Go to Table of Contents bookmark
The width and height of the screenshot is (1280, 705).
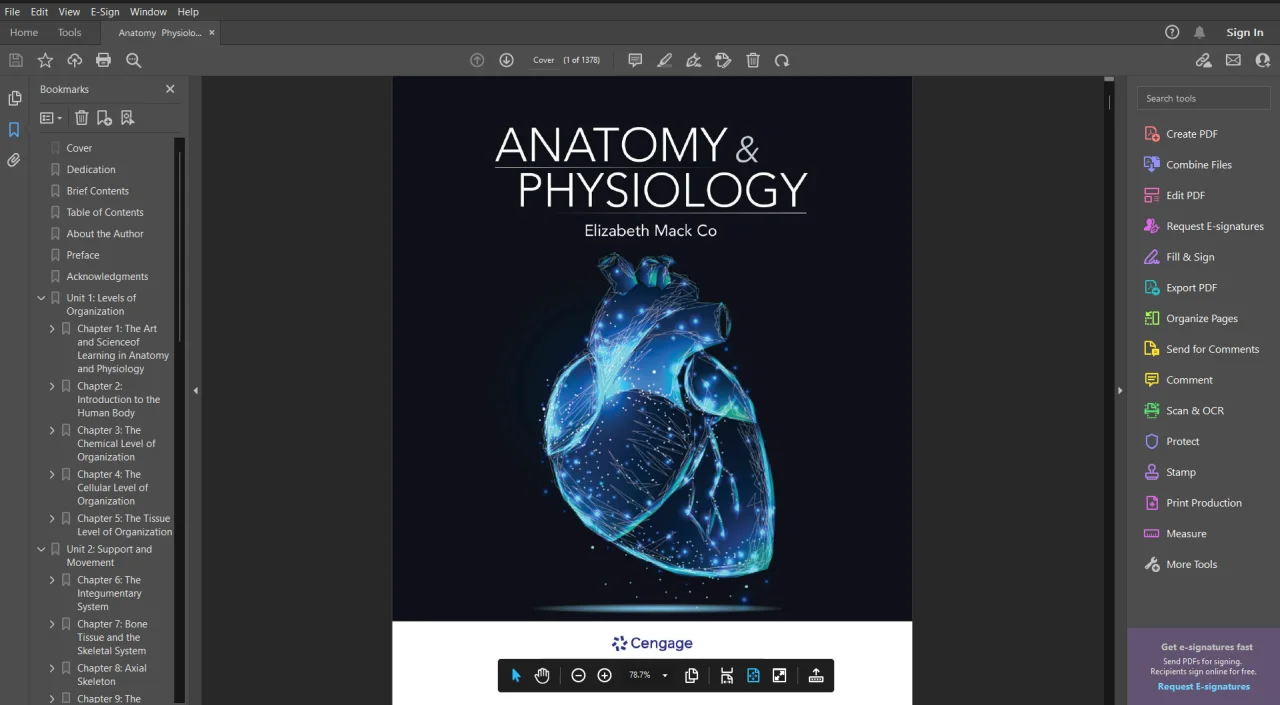[x=105, y=212]
